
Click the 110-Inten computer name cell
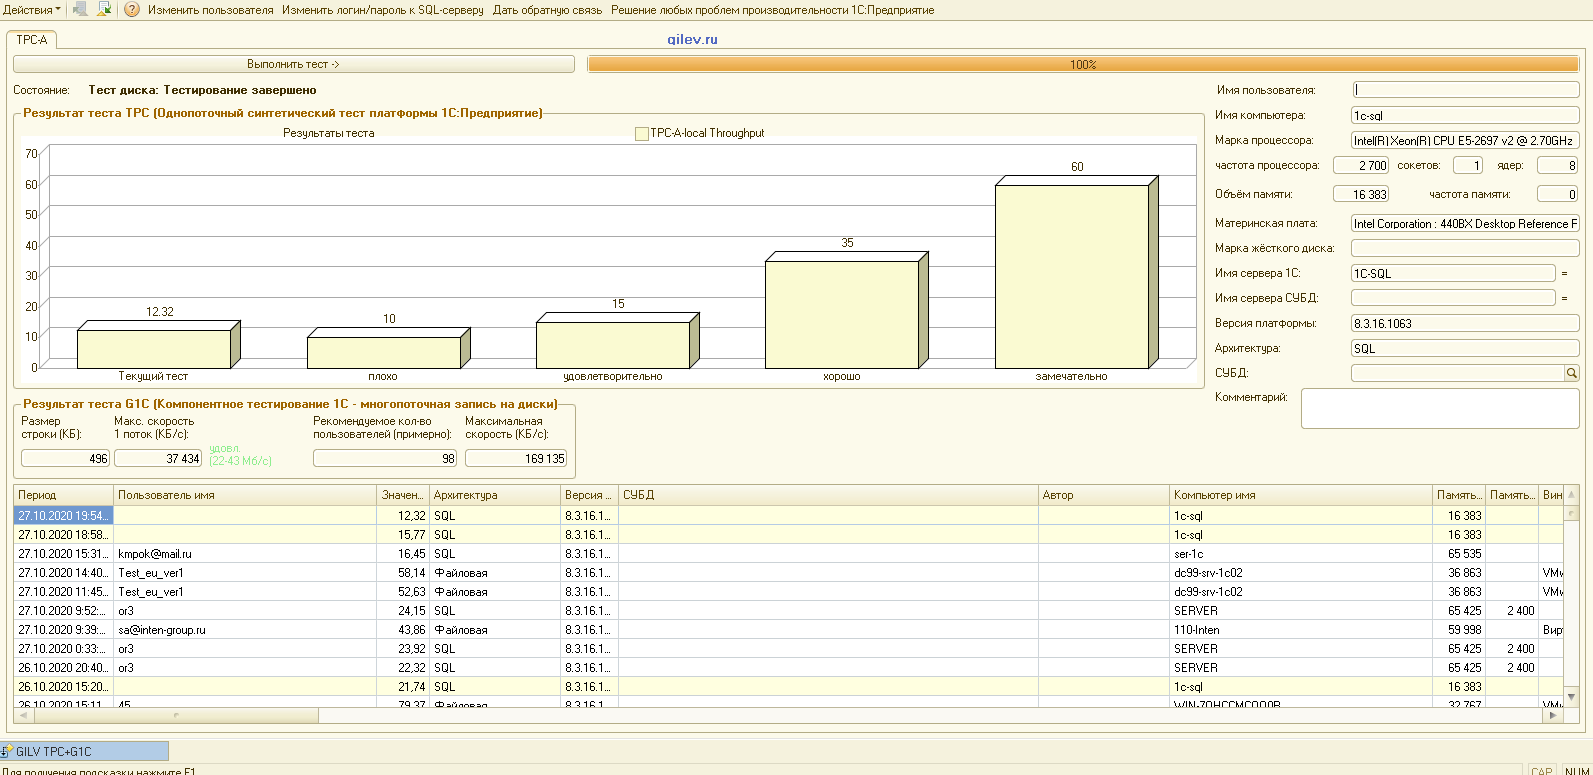(x=1301, y=630)
